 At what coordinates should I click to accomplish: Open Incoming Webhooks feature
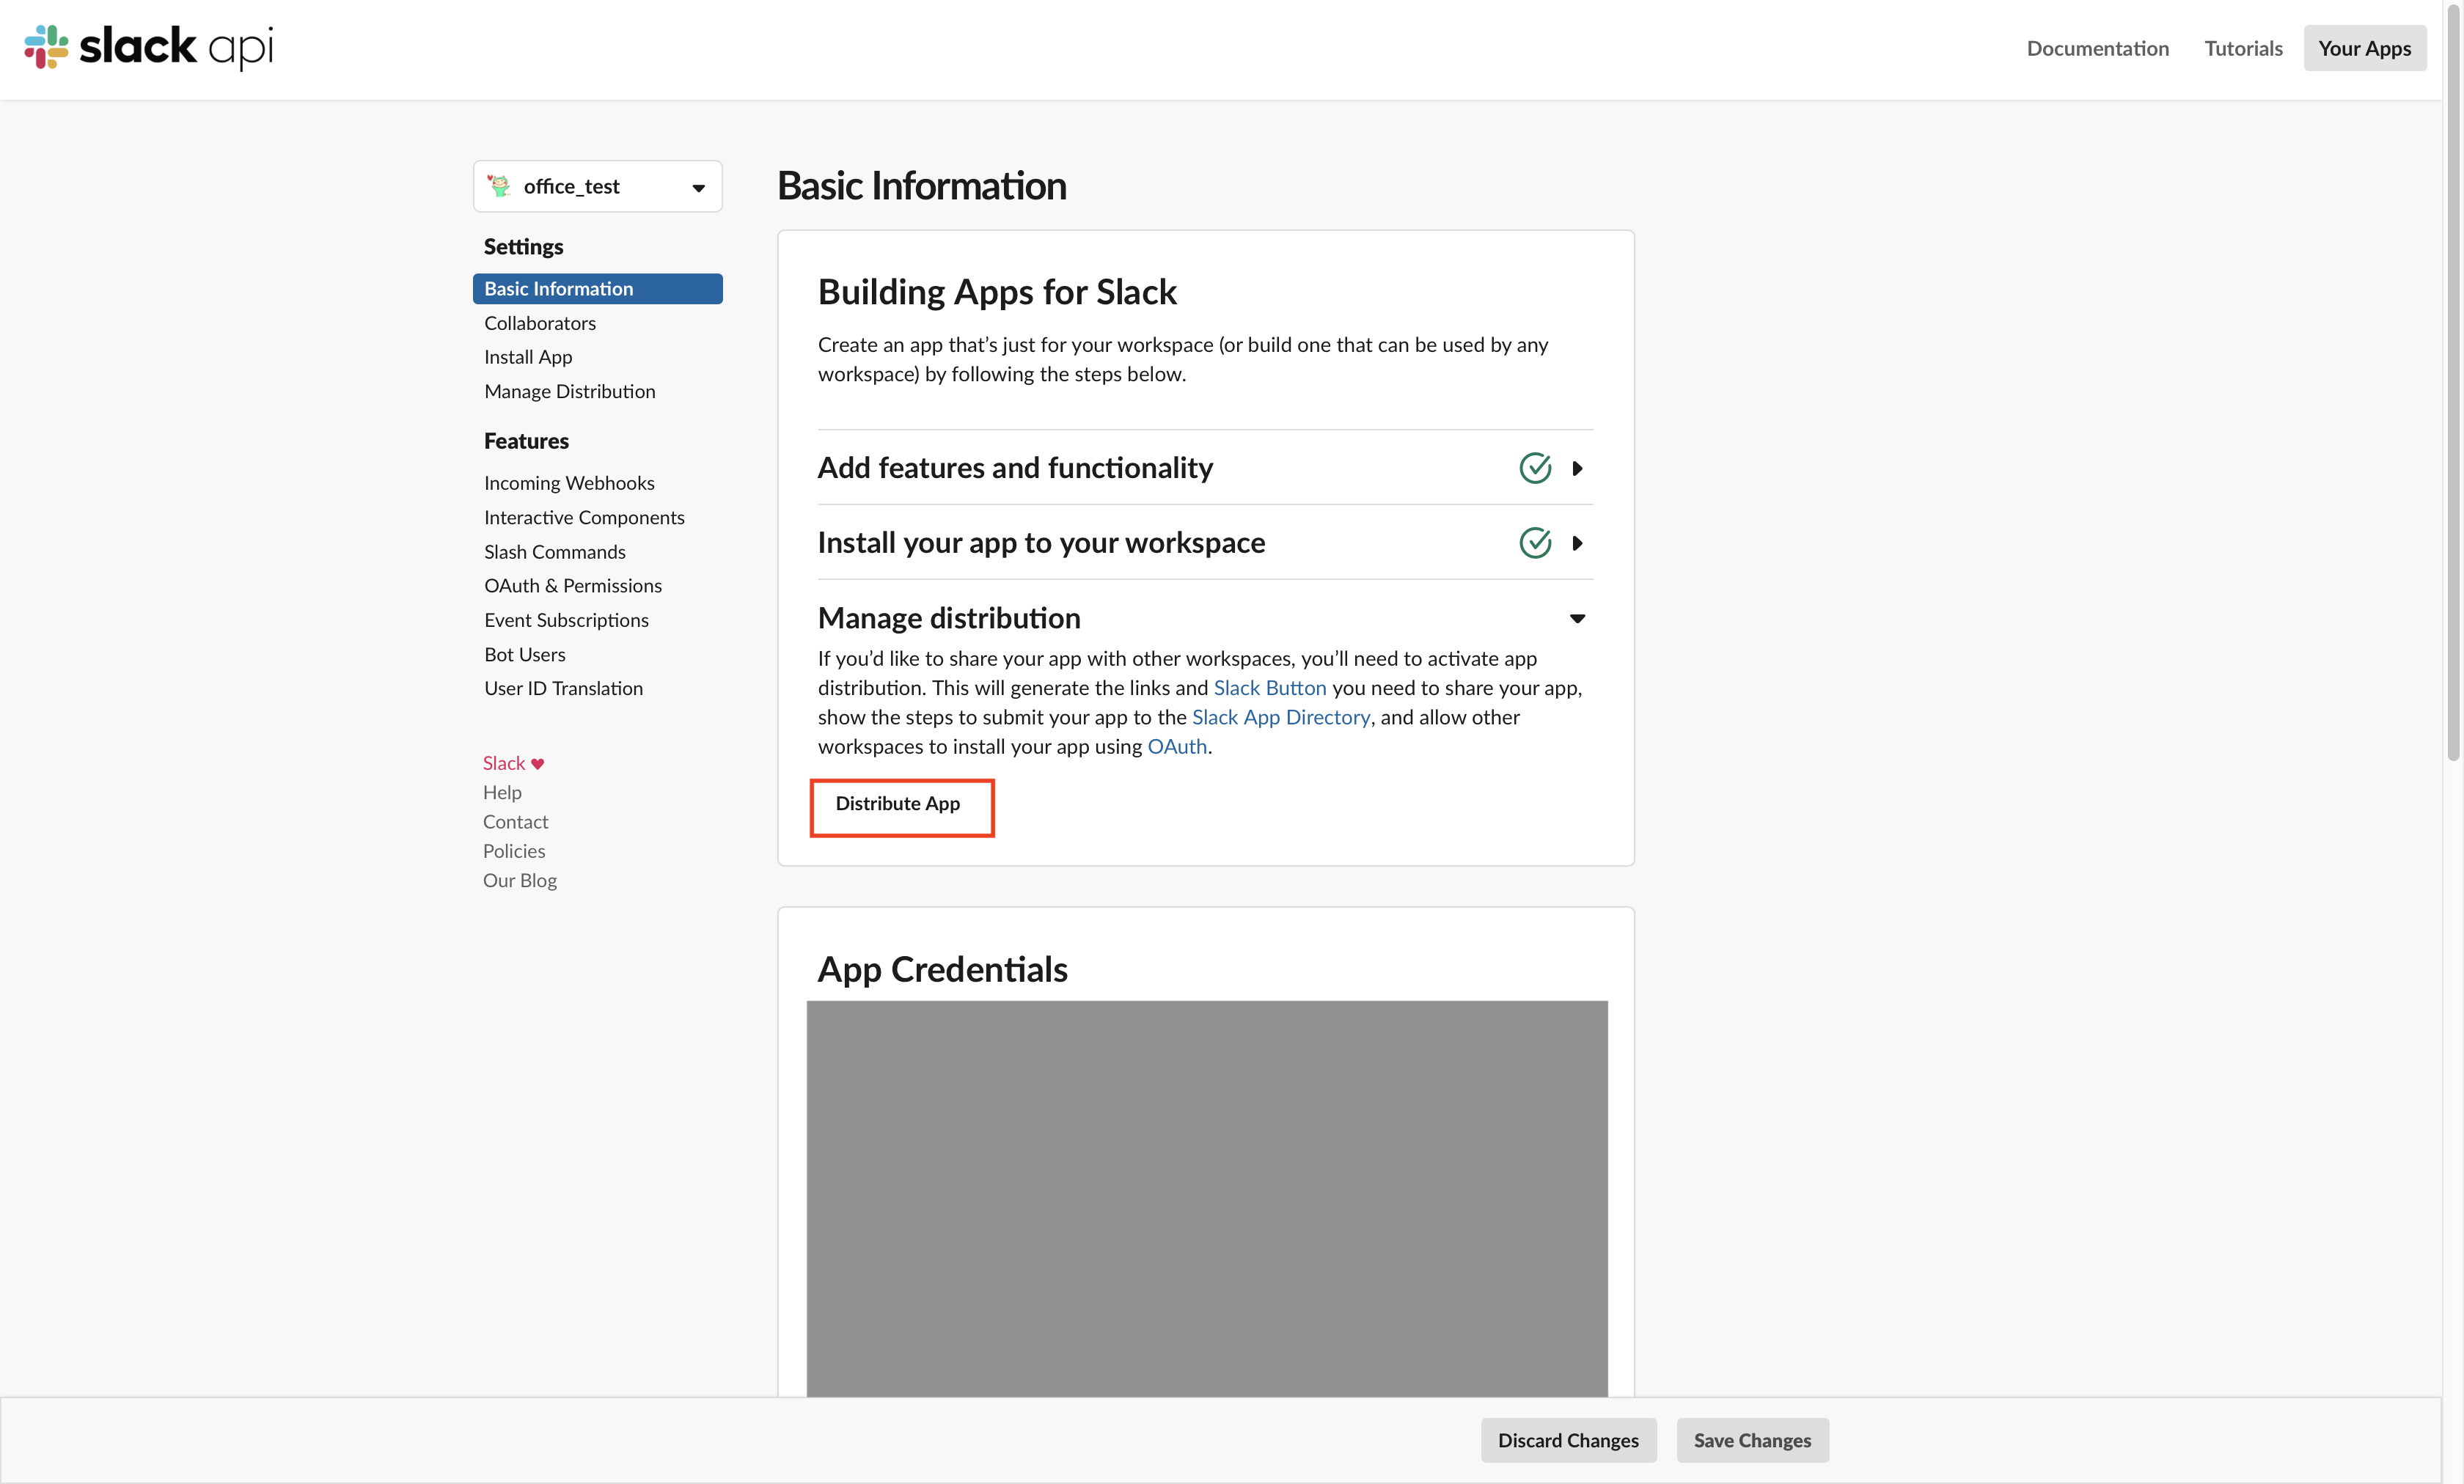(569, 483)
